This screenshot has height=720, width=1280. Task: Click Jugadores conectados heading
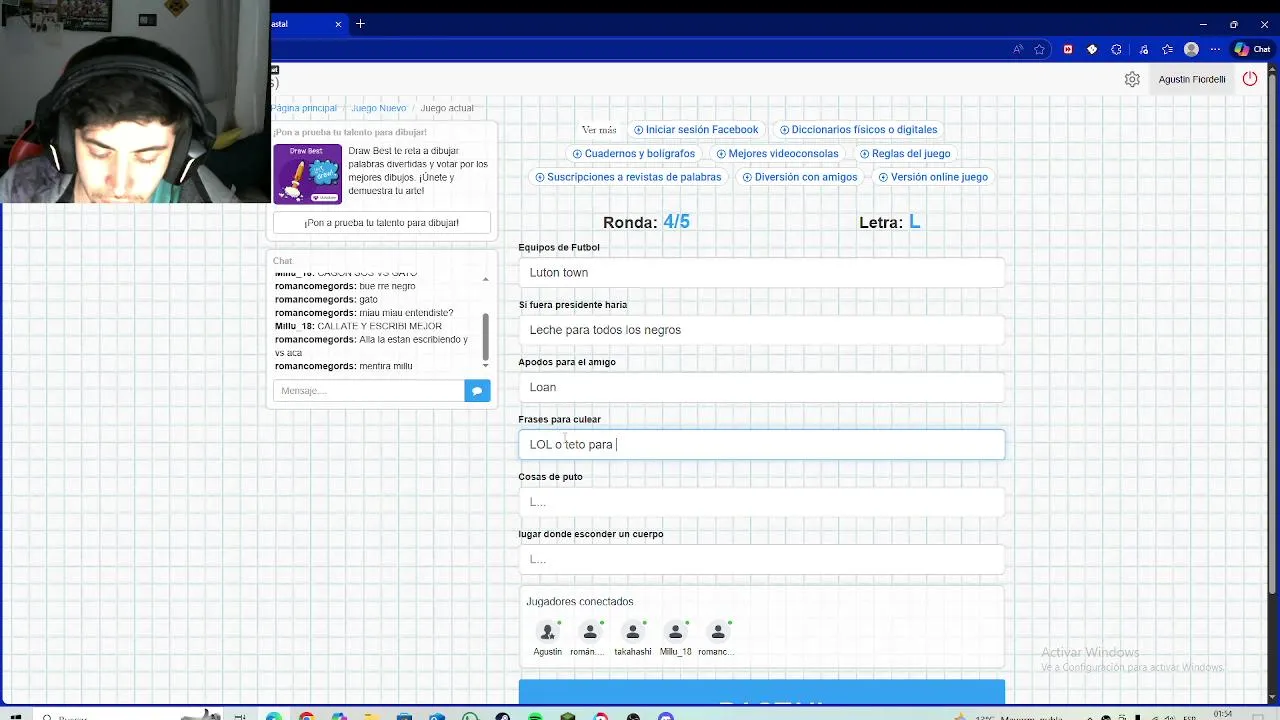coord(580,602)
